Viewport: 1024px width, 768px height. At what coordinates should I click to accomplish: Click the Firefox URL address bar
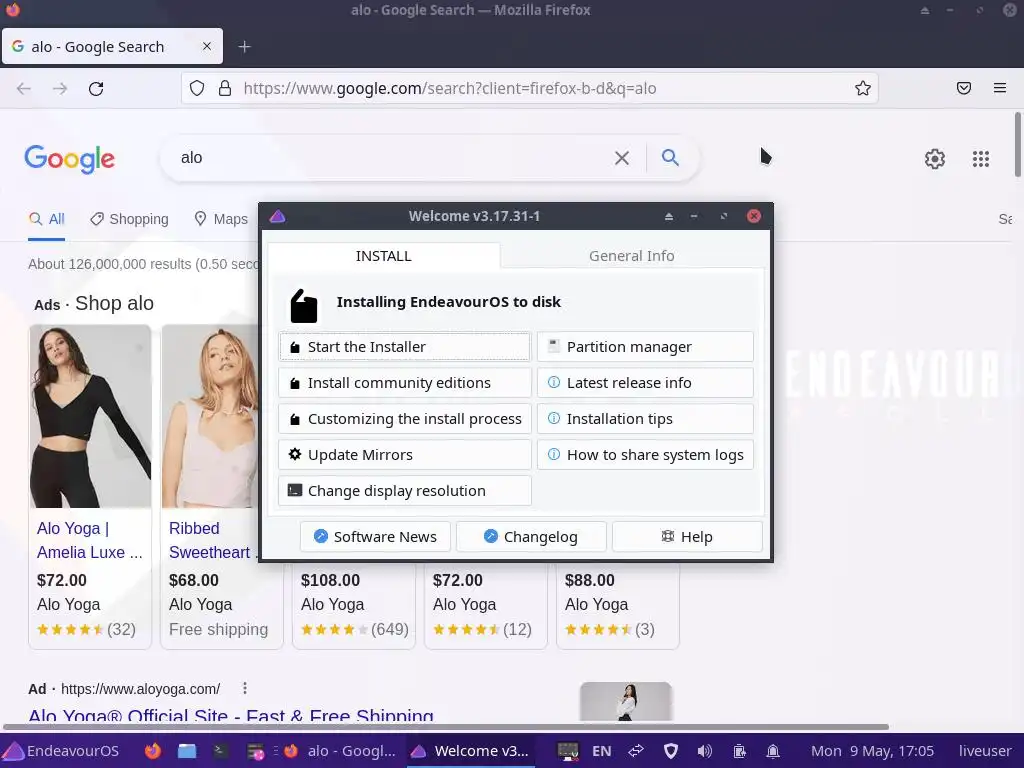point(529,88)
